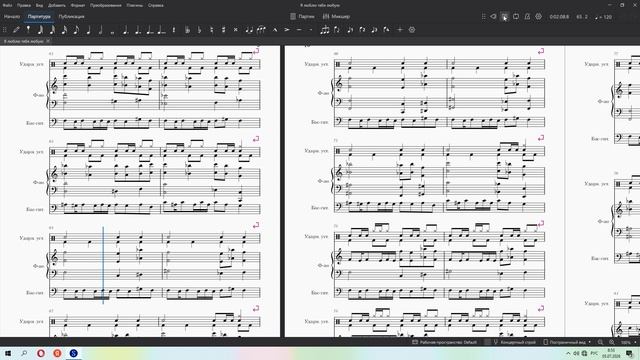This screenshot has height=360, width=640.
Task: Add marcato articulation
Action: pyautogui.click(x=275, y=29)
